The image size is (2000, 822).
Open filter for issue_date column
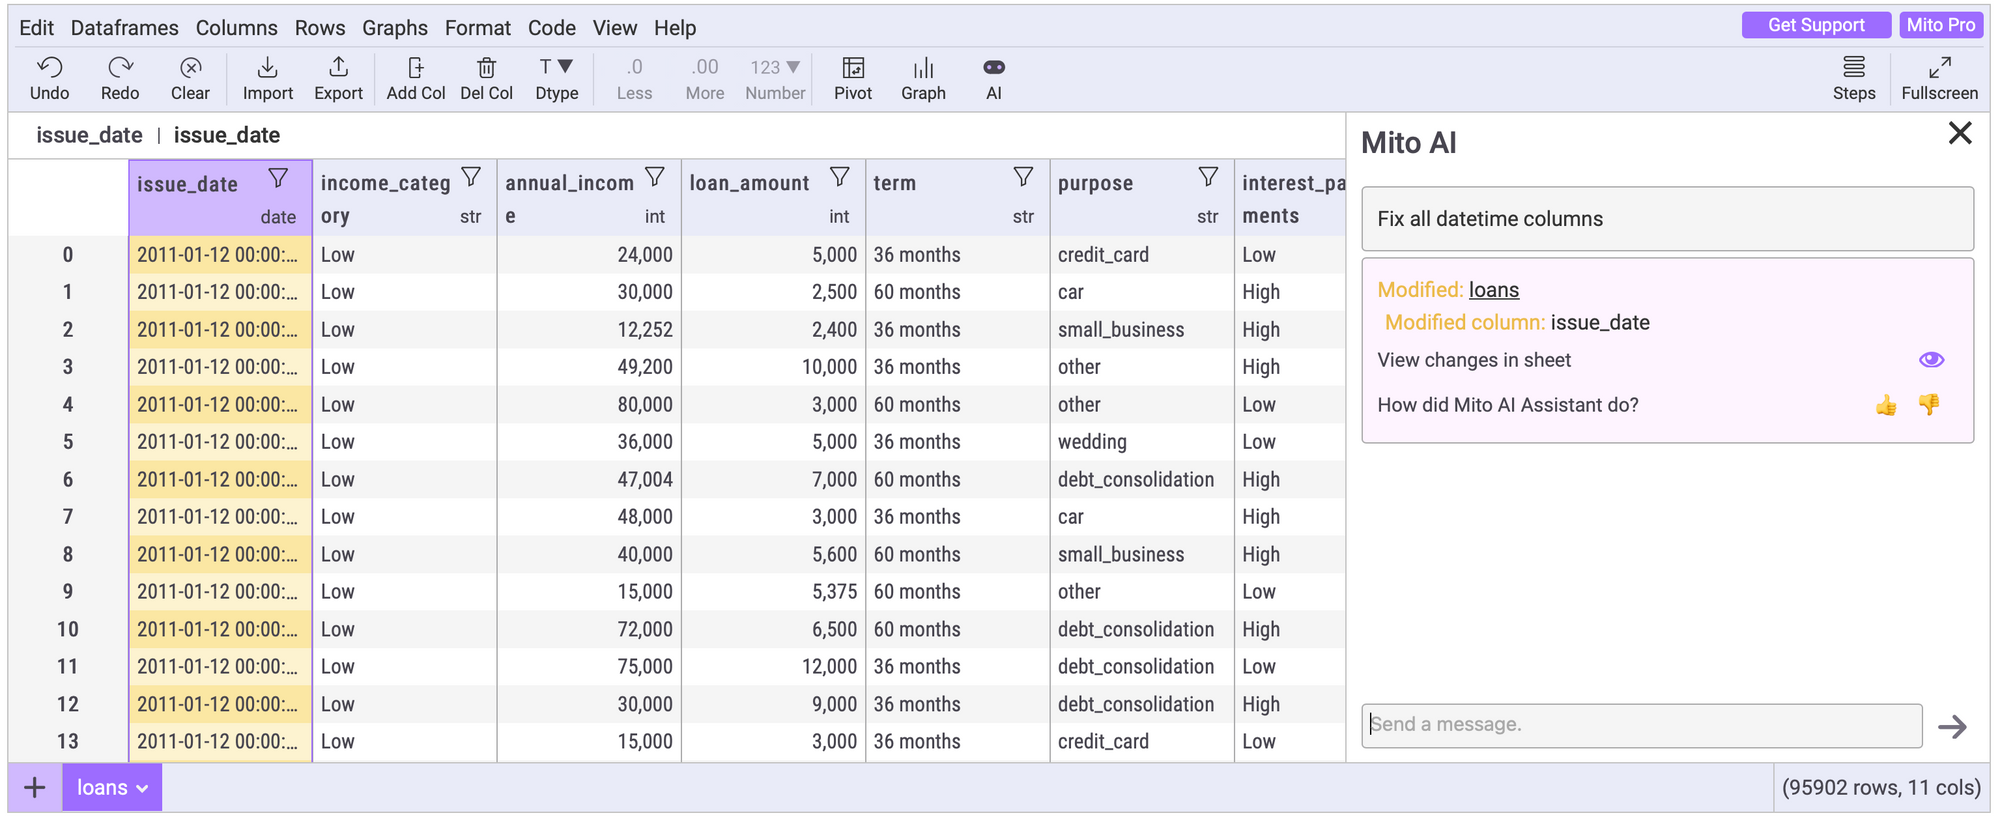point(279,178)
